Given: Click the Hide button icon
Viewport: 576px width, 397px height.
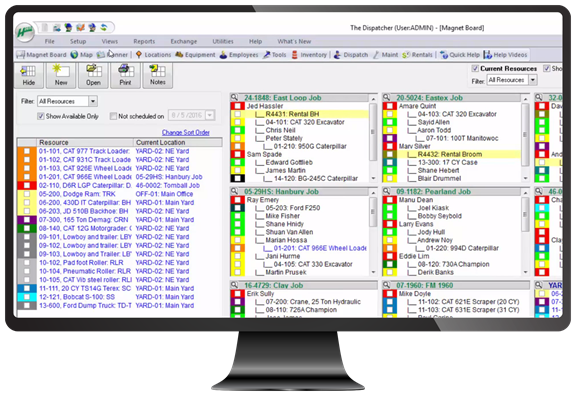Looking at the screenshot, I should click(28, 70).
